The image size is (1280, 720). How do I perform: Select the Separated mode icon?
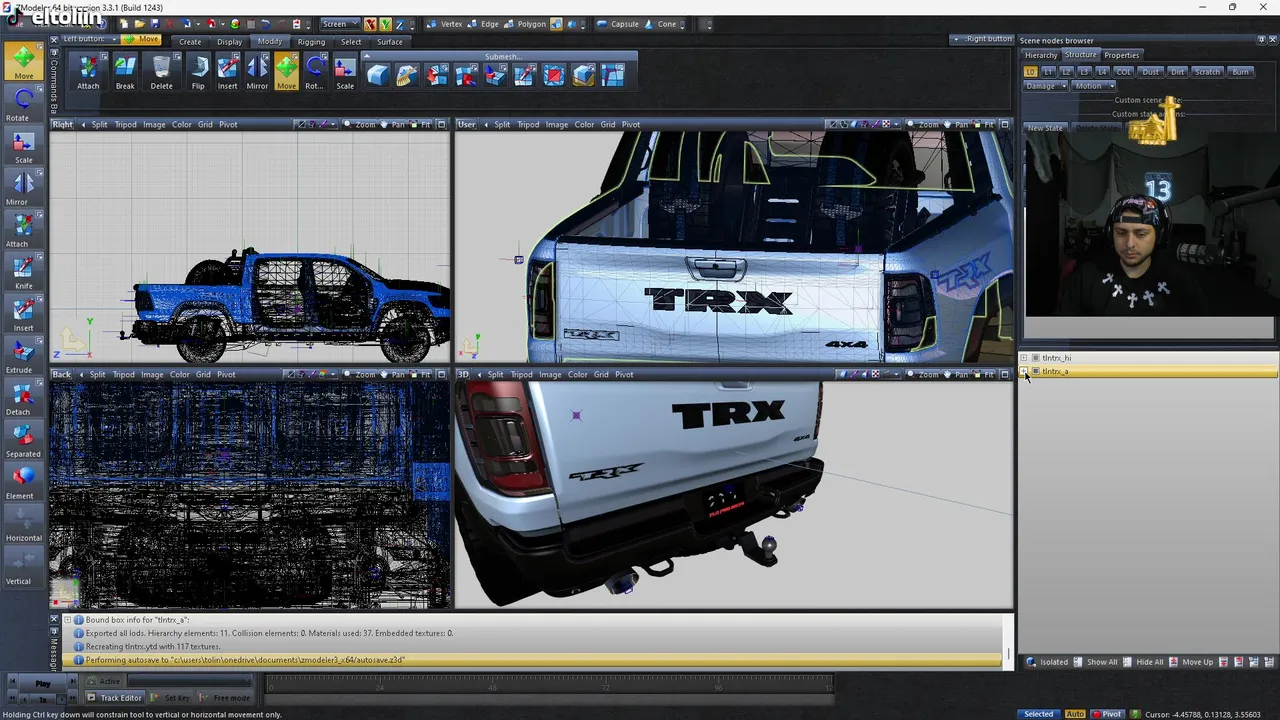pyautogui.click(x=23, y=439)
